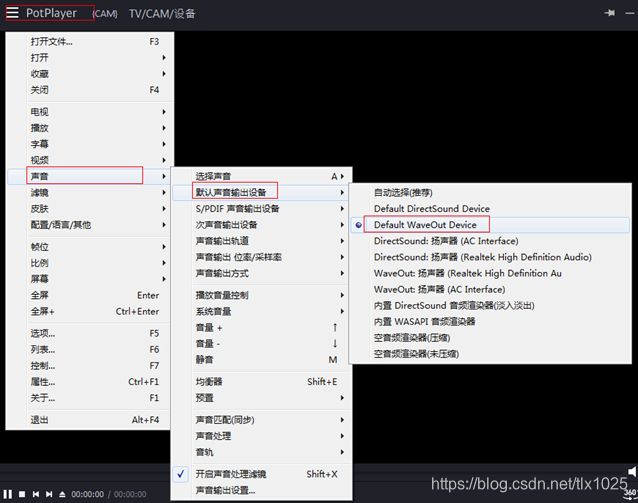Pause playback with the pause button
The height and width of the screenshot is (503, 638).
(7, 494)
